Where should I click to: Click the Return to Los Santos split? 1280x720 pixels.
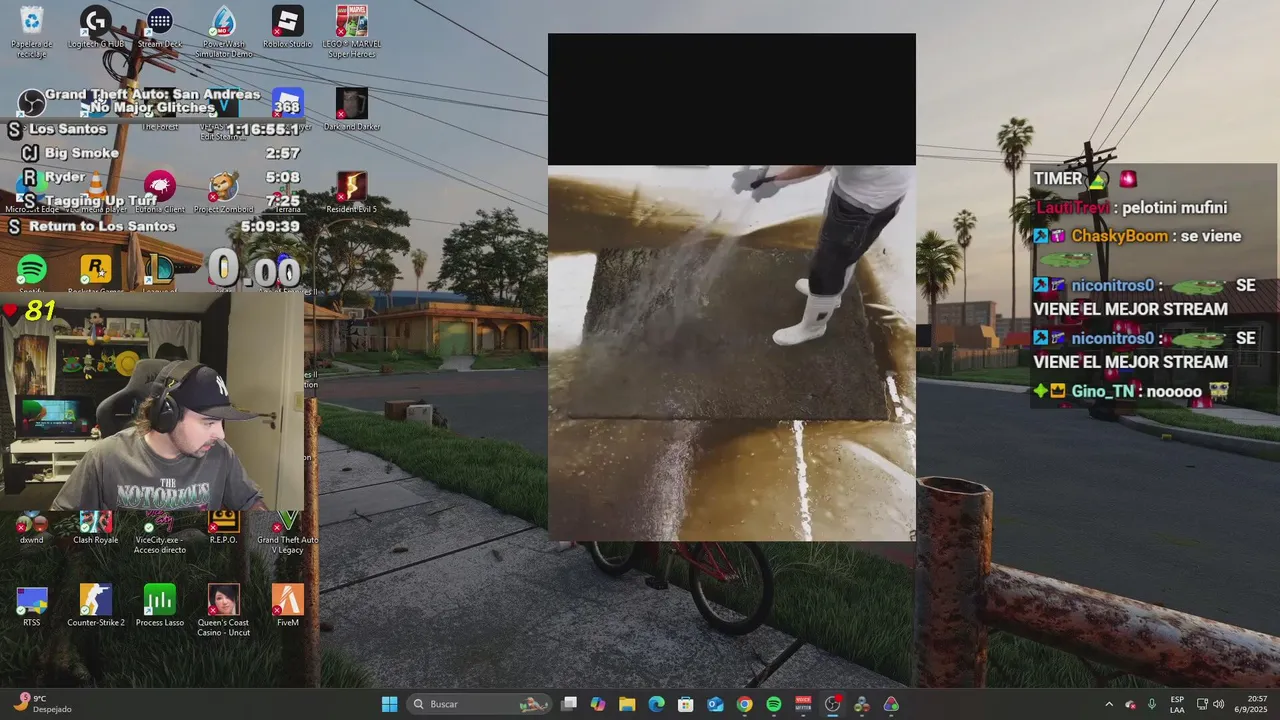(x=154, y=226)
